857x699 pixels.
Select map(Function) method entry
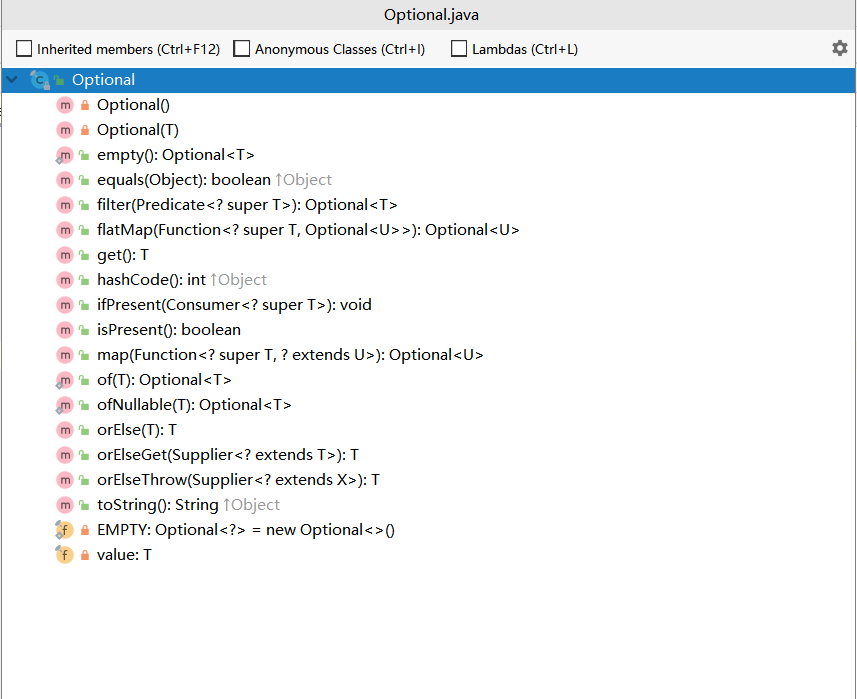[x=290, y=355]
